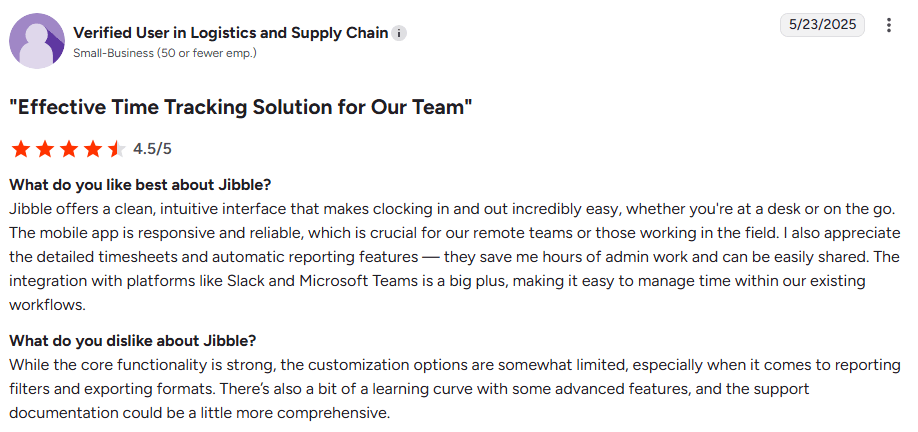Click "What do you dislike about Jibble?" heading
The image size is (918, 432).
click(x=133, y=341)
